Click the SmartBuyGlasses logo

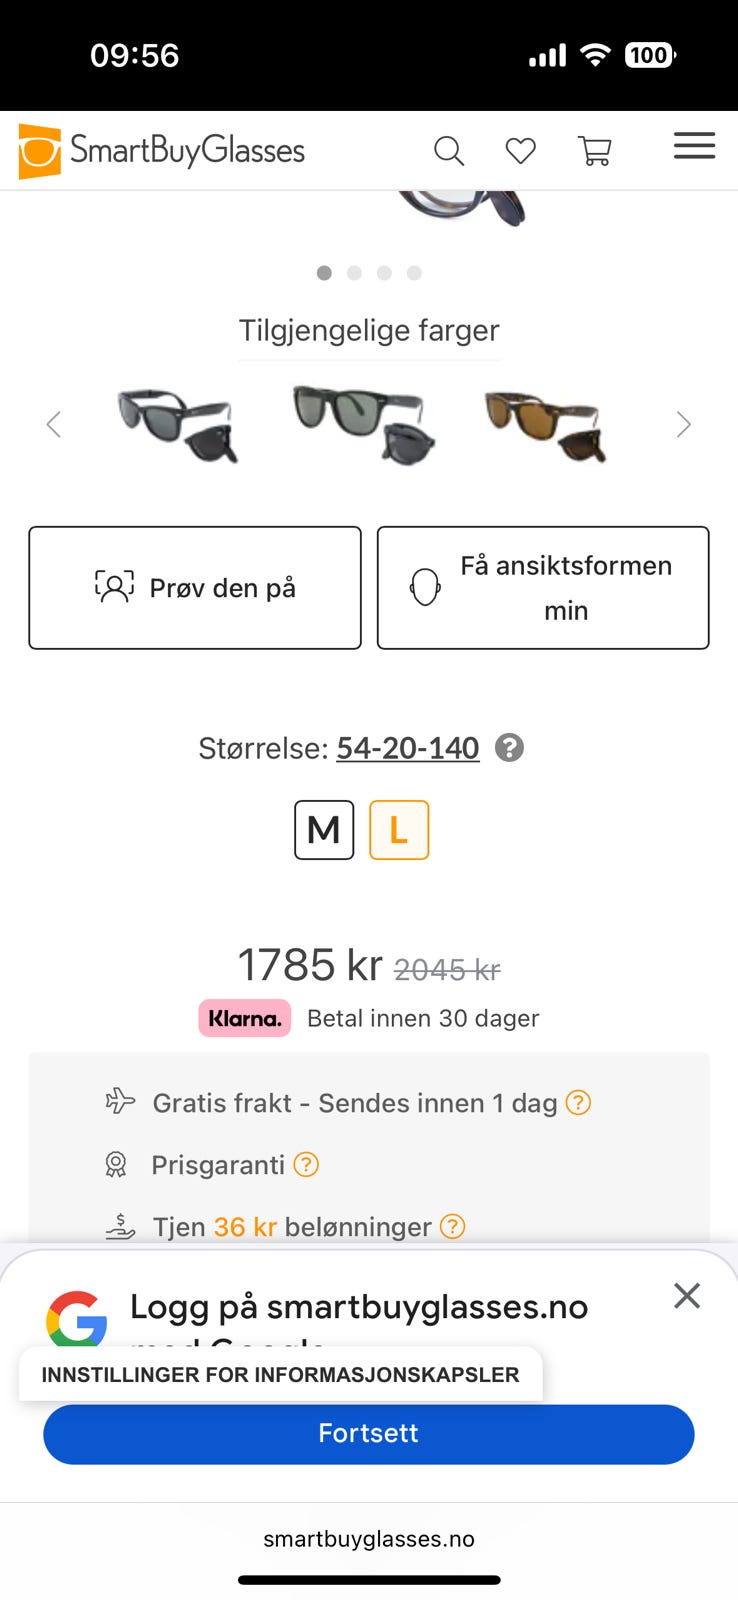coord(162,151)
